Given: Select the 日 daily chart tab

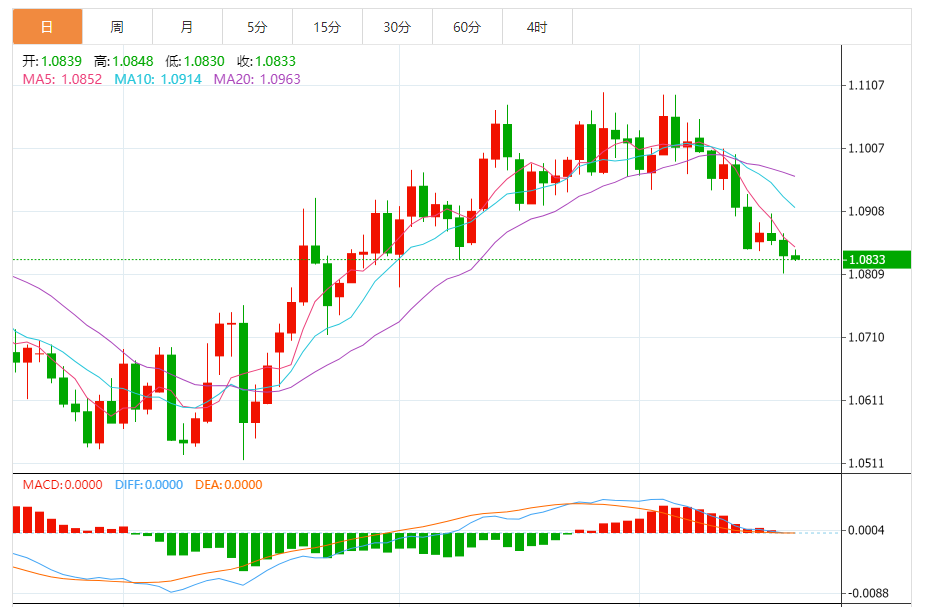Looking at the screenshot, I should point(47,27).
